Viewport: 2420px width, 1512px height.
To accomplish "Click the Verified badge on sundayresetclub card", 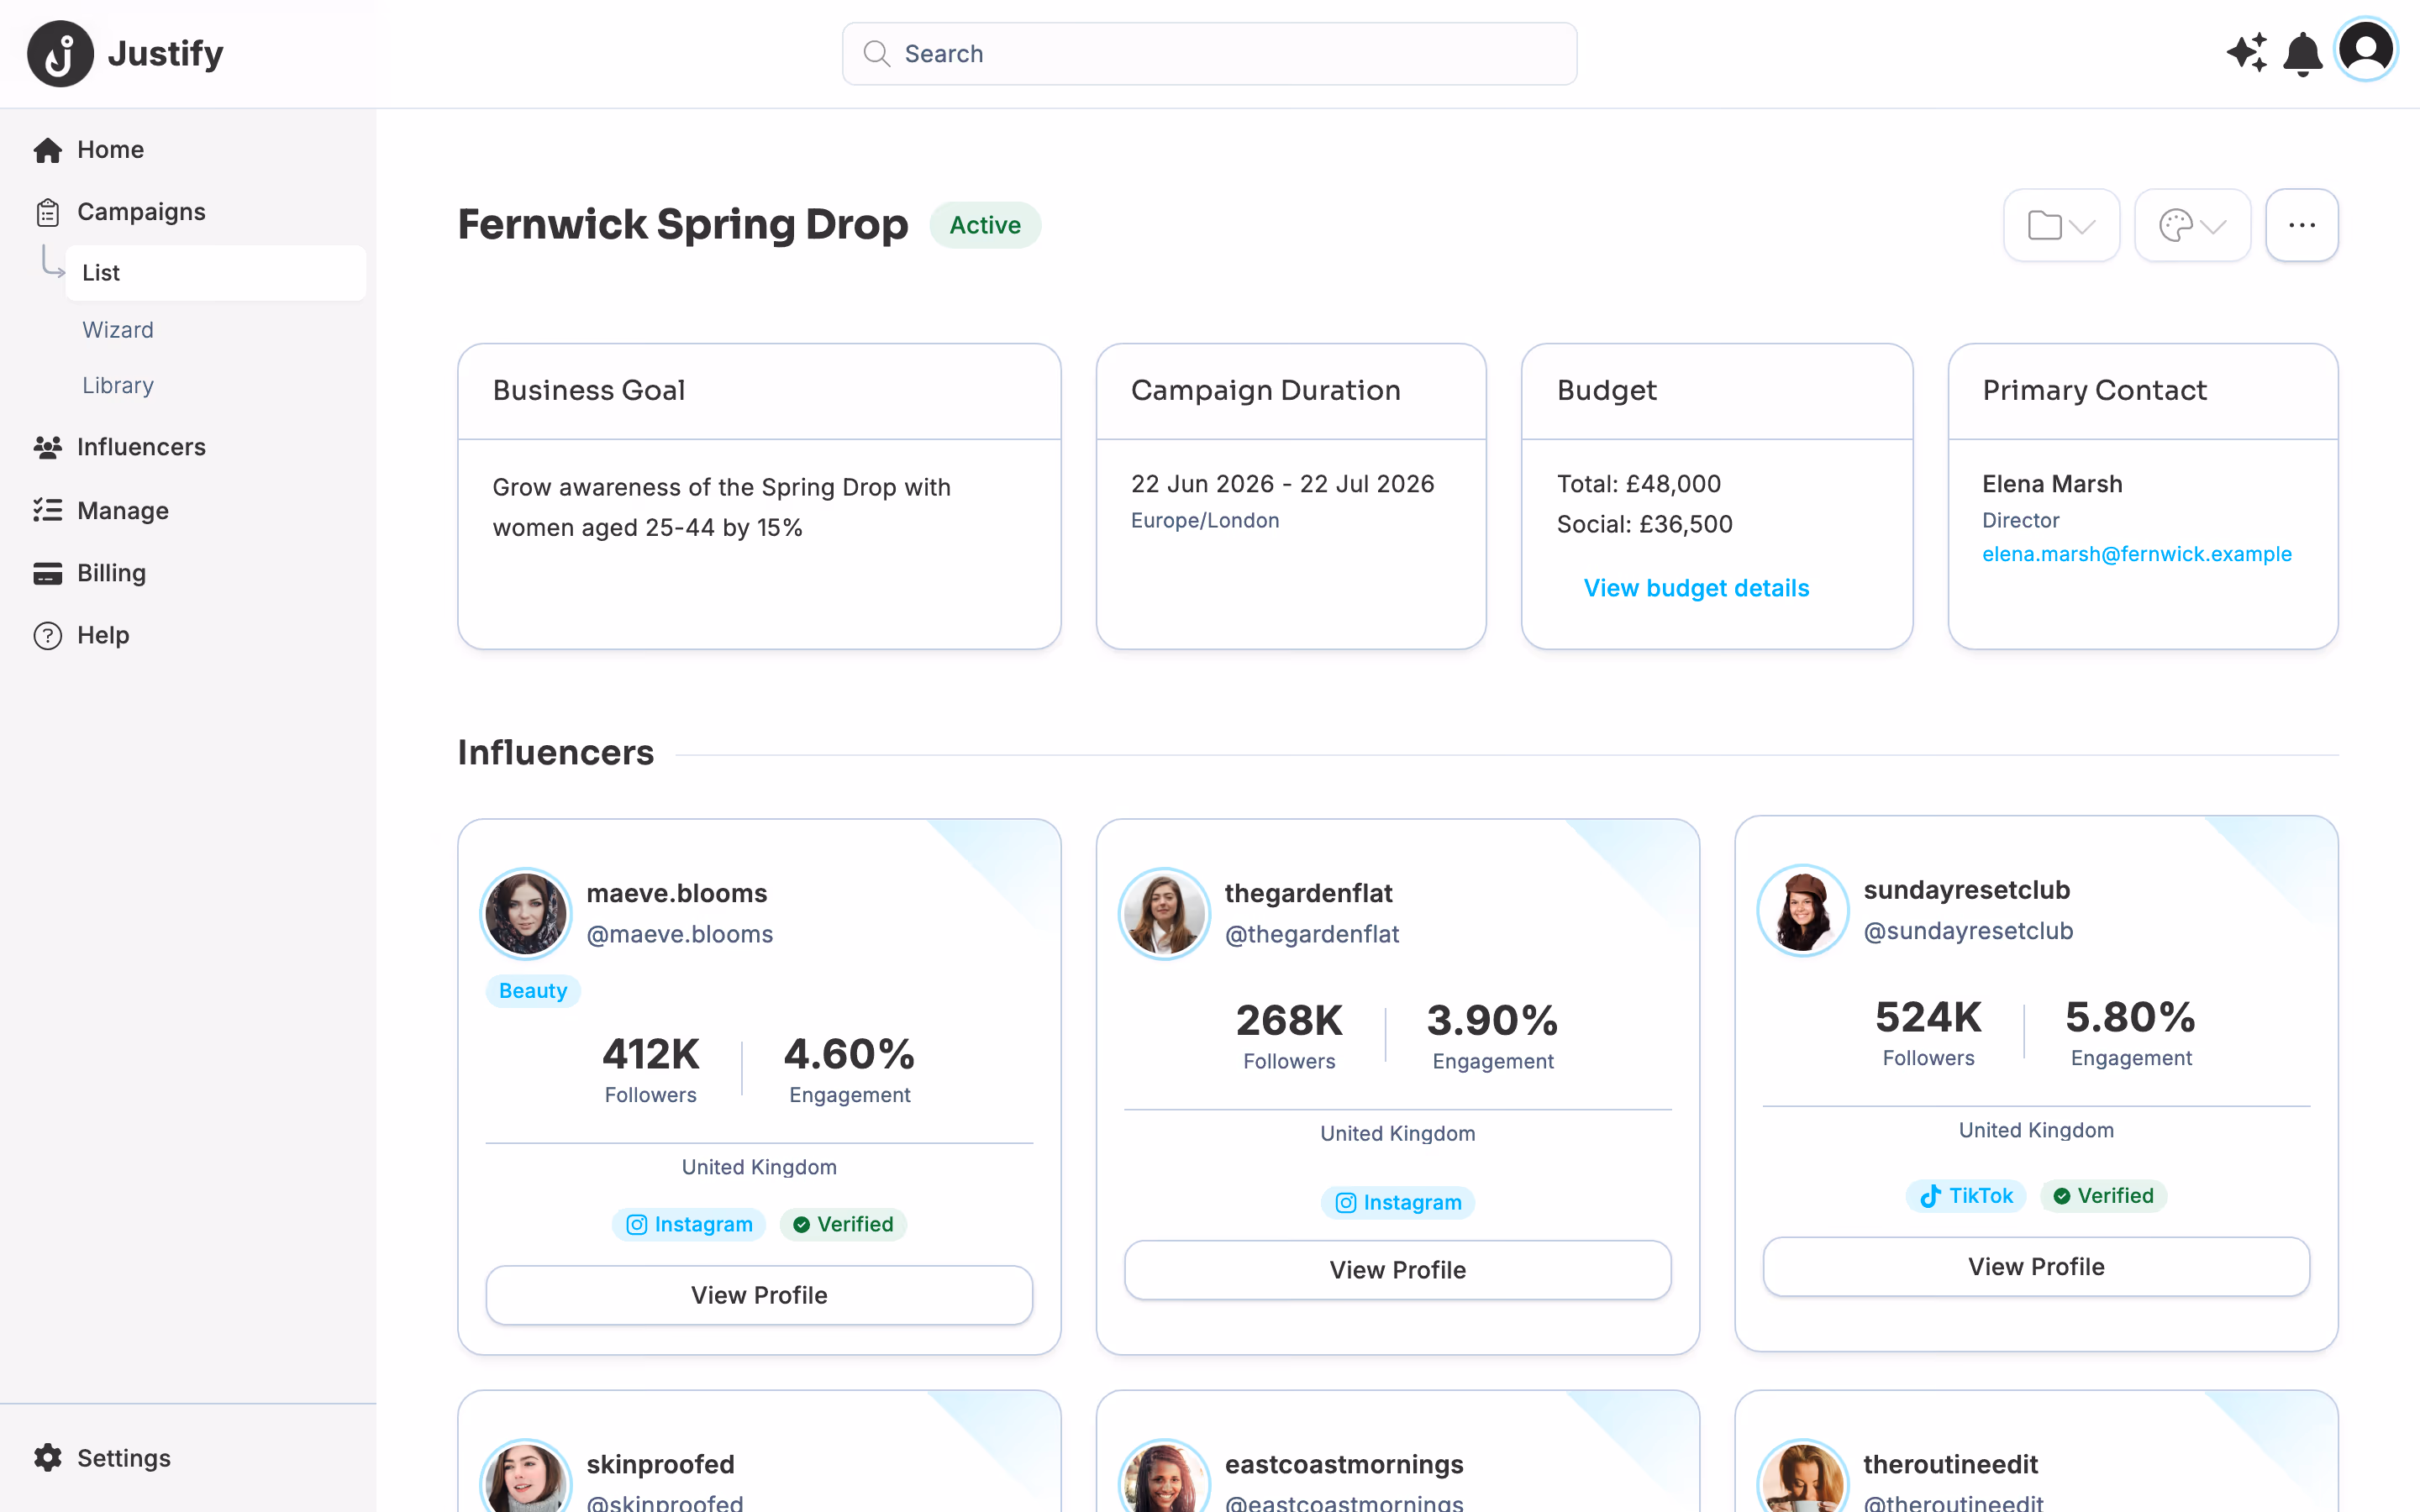I will click(2103, 1196).
